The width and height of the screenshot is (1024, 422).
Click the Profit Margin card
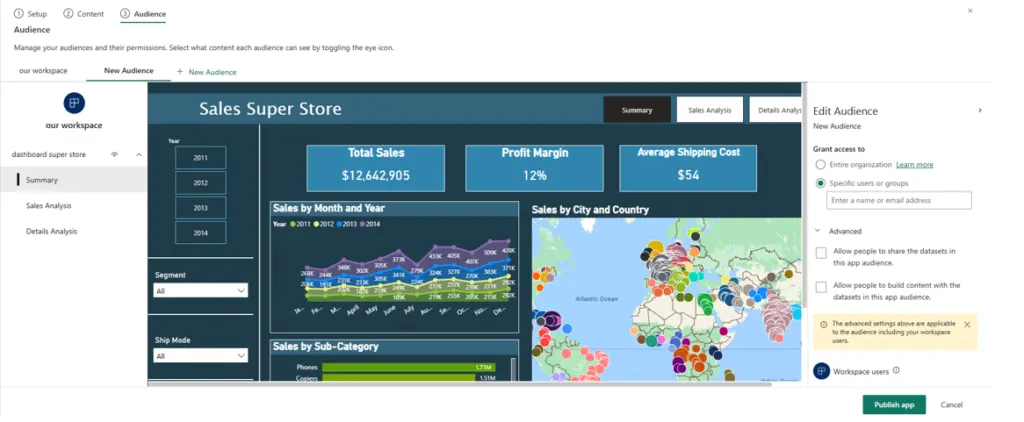click(534, 168)
